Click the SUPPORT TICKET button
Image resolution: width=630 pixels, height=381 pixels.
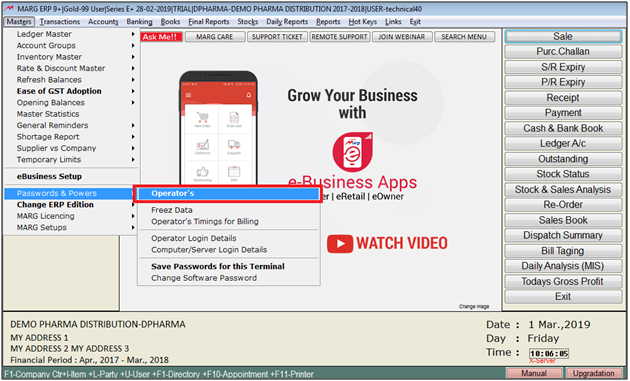[x=277, y=37]
